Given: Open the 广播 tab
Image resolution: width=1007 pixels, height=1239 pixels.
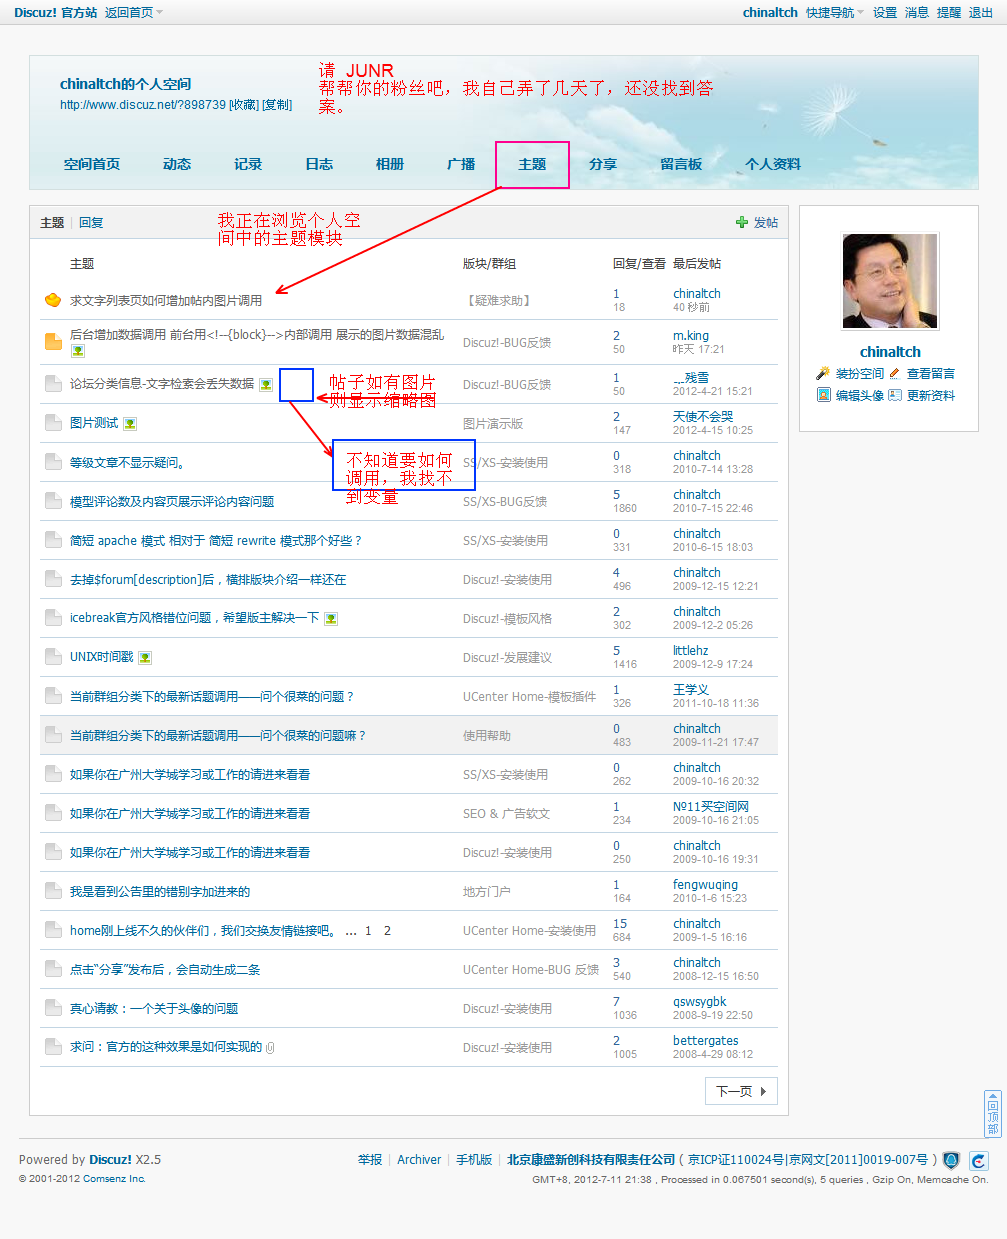Looking at the screenshot, I should click(x=461, y=164).
